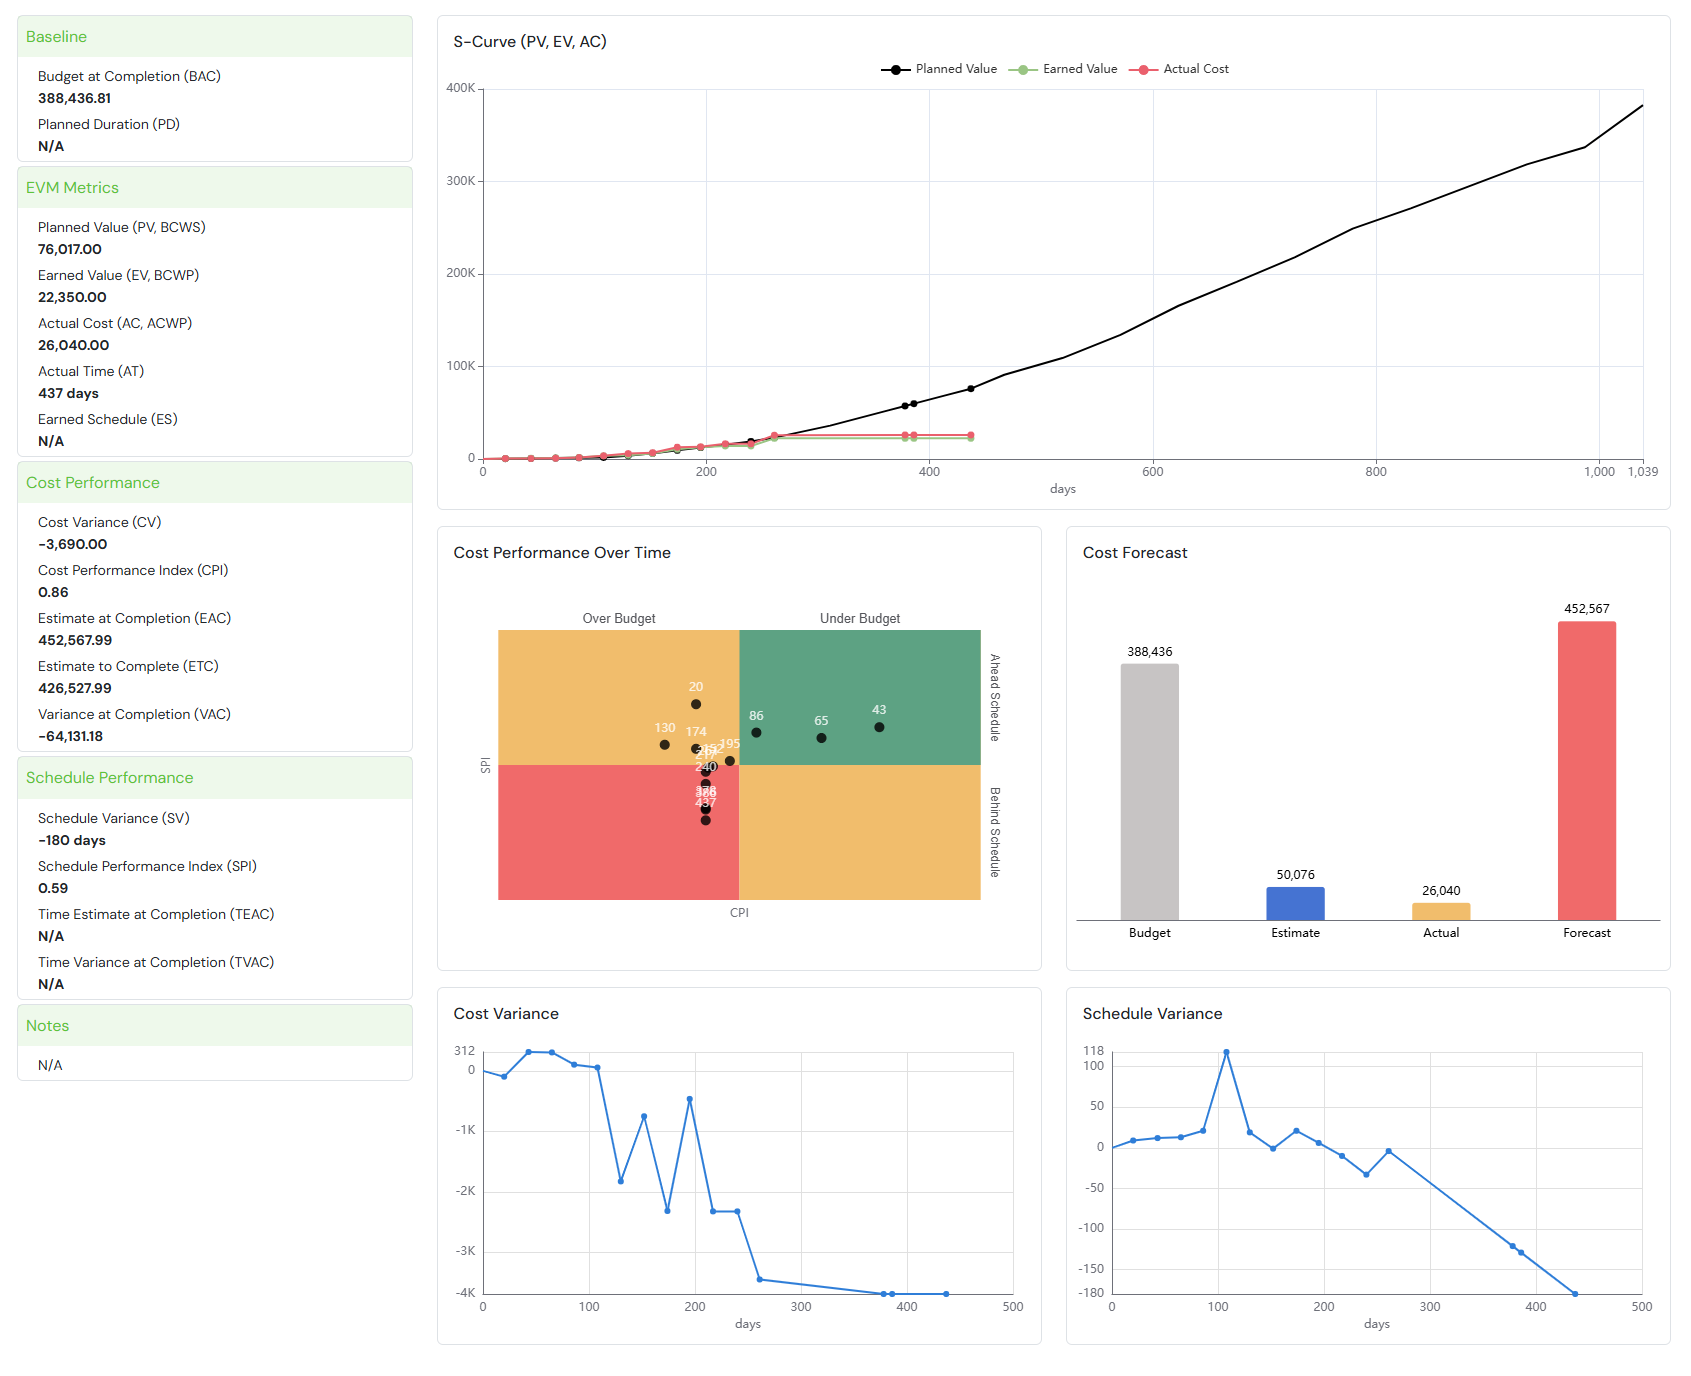Click the gray Budget bar

point(1149,791)
